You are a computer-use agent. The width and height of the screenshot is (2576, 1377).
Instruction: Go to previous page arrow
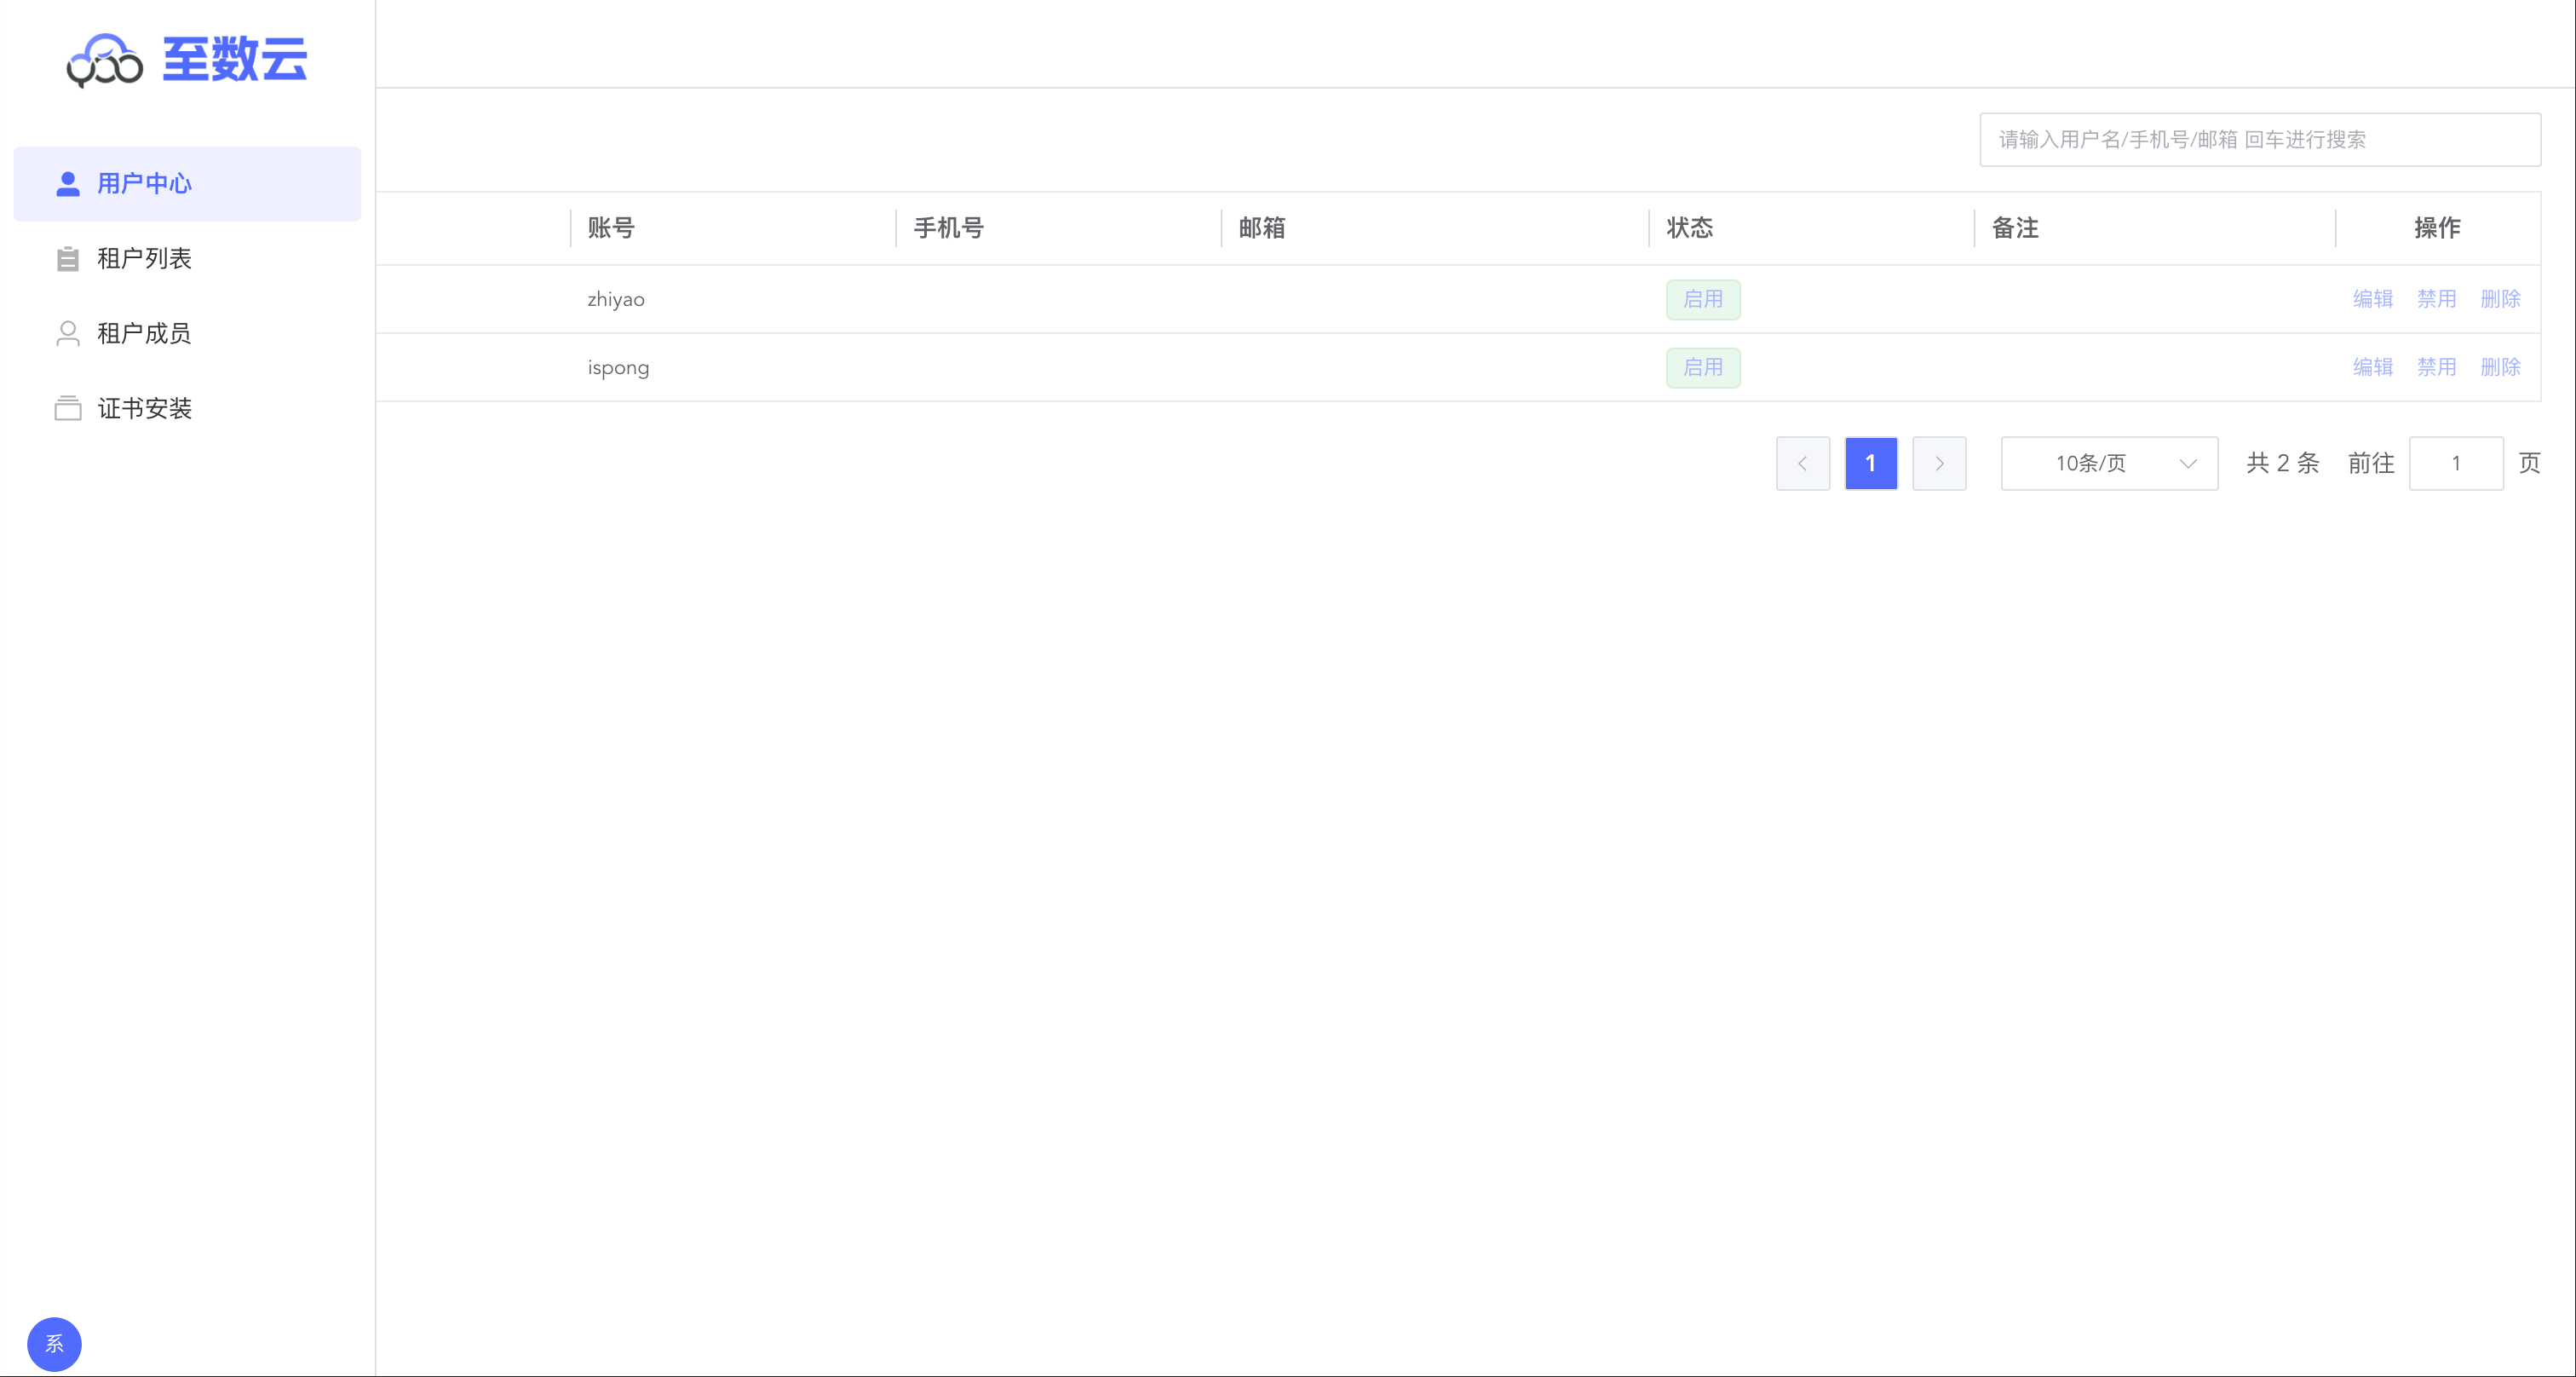(1802, 463)
